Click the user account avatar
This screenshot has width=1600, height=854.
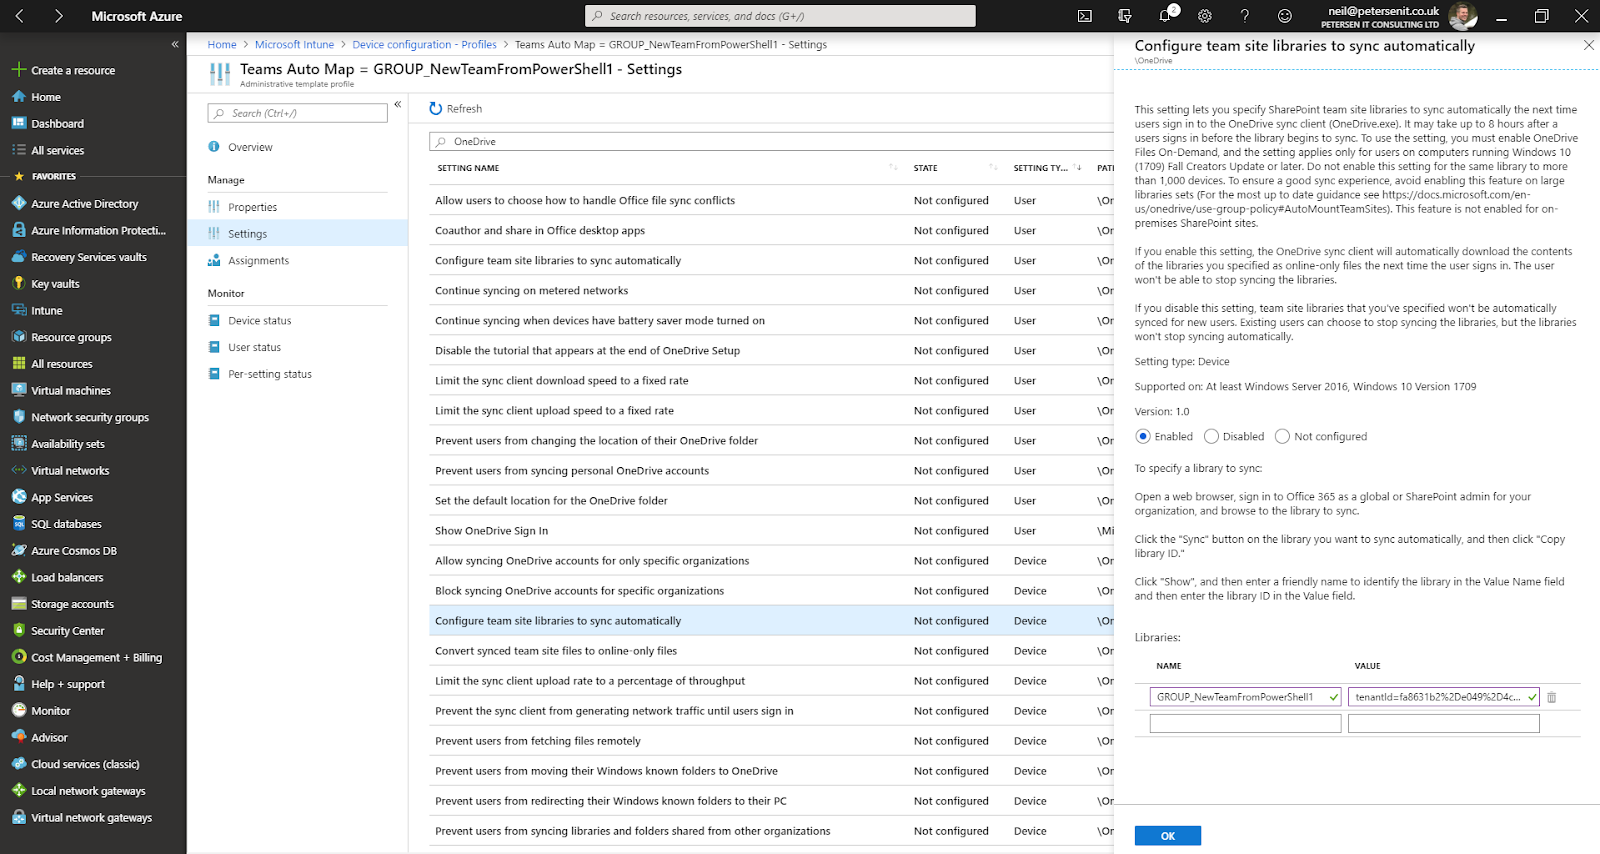[1463, 16]
